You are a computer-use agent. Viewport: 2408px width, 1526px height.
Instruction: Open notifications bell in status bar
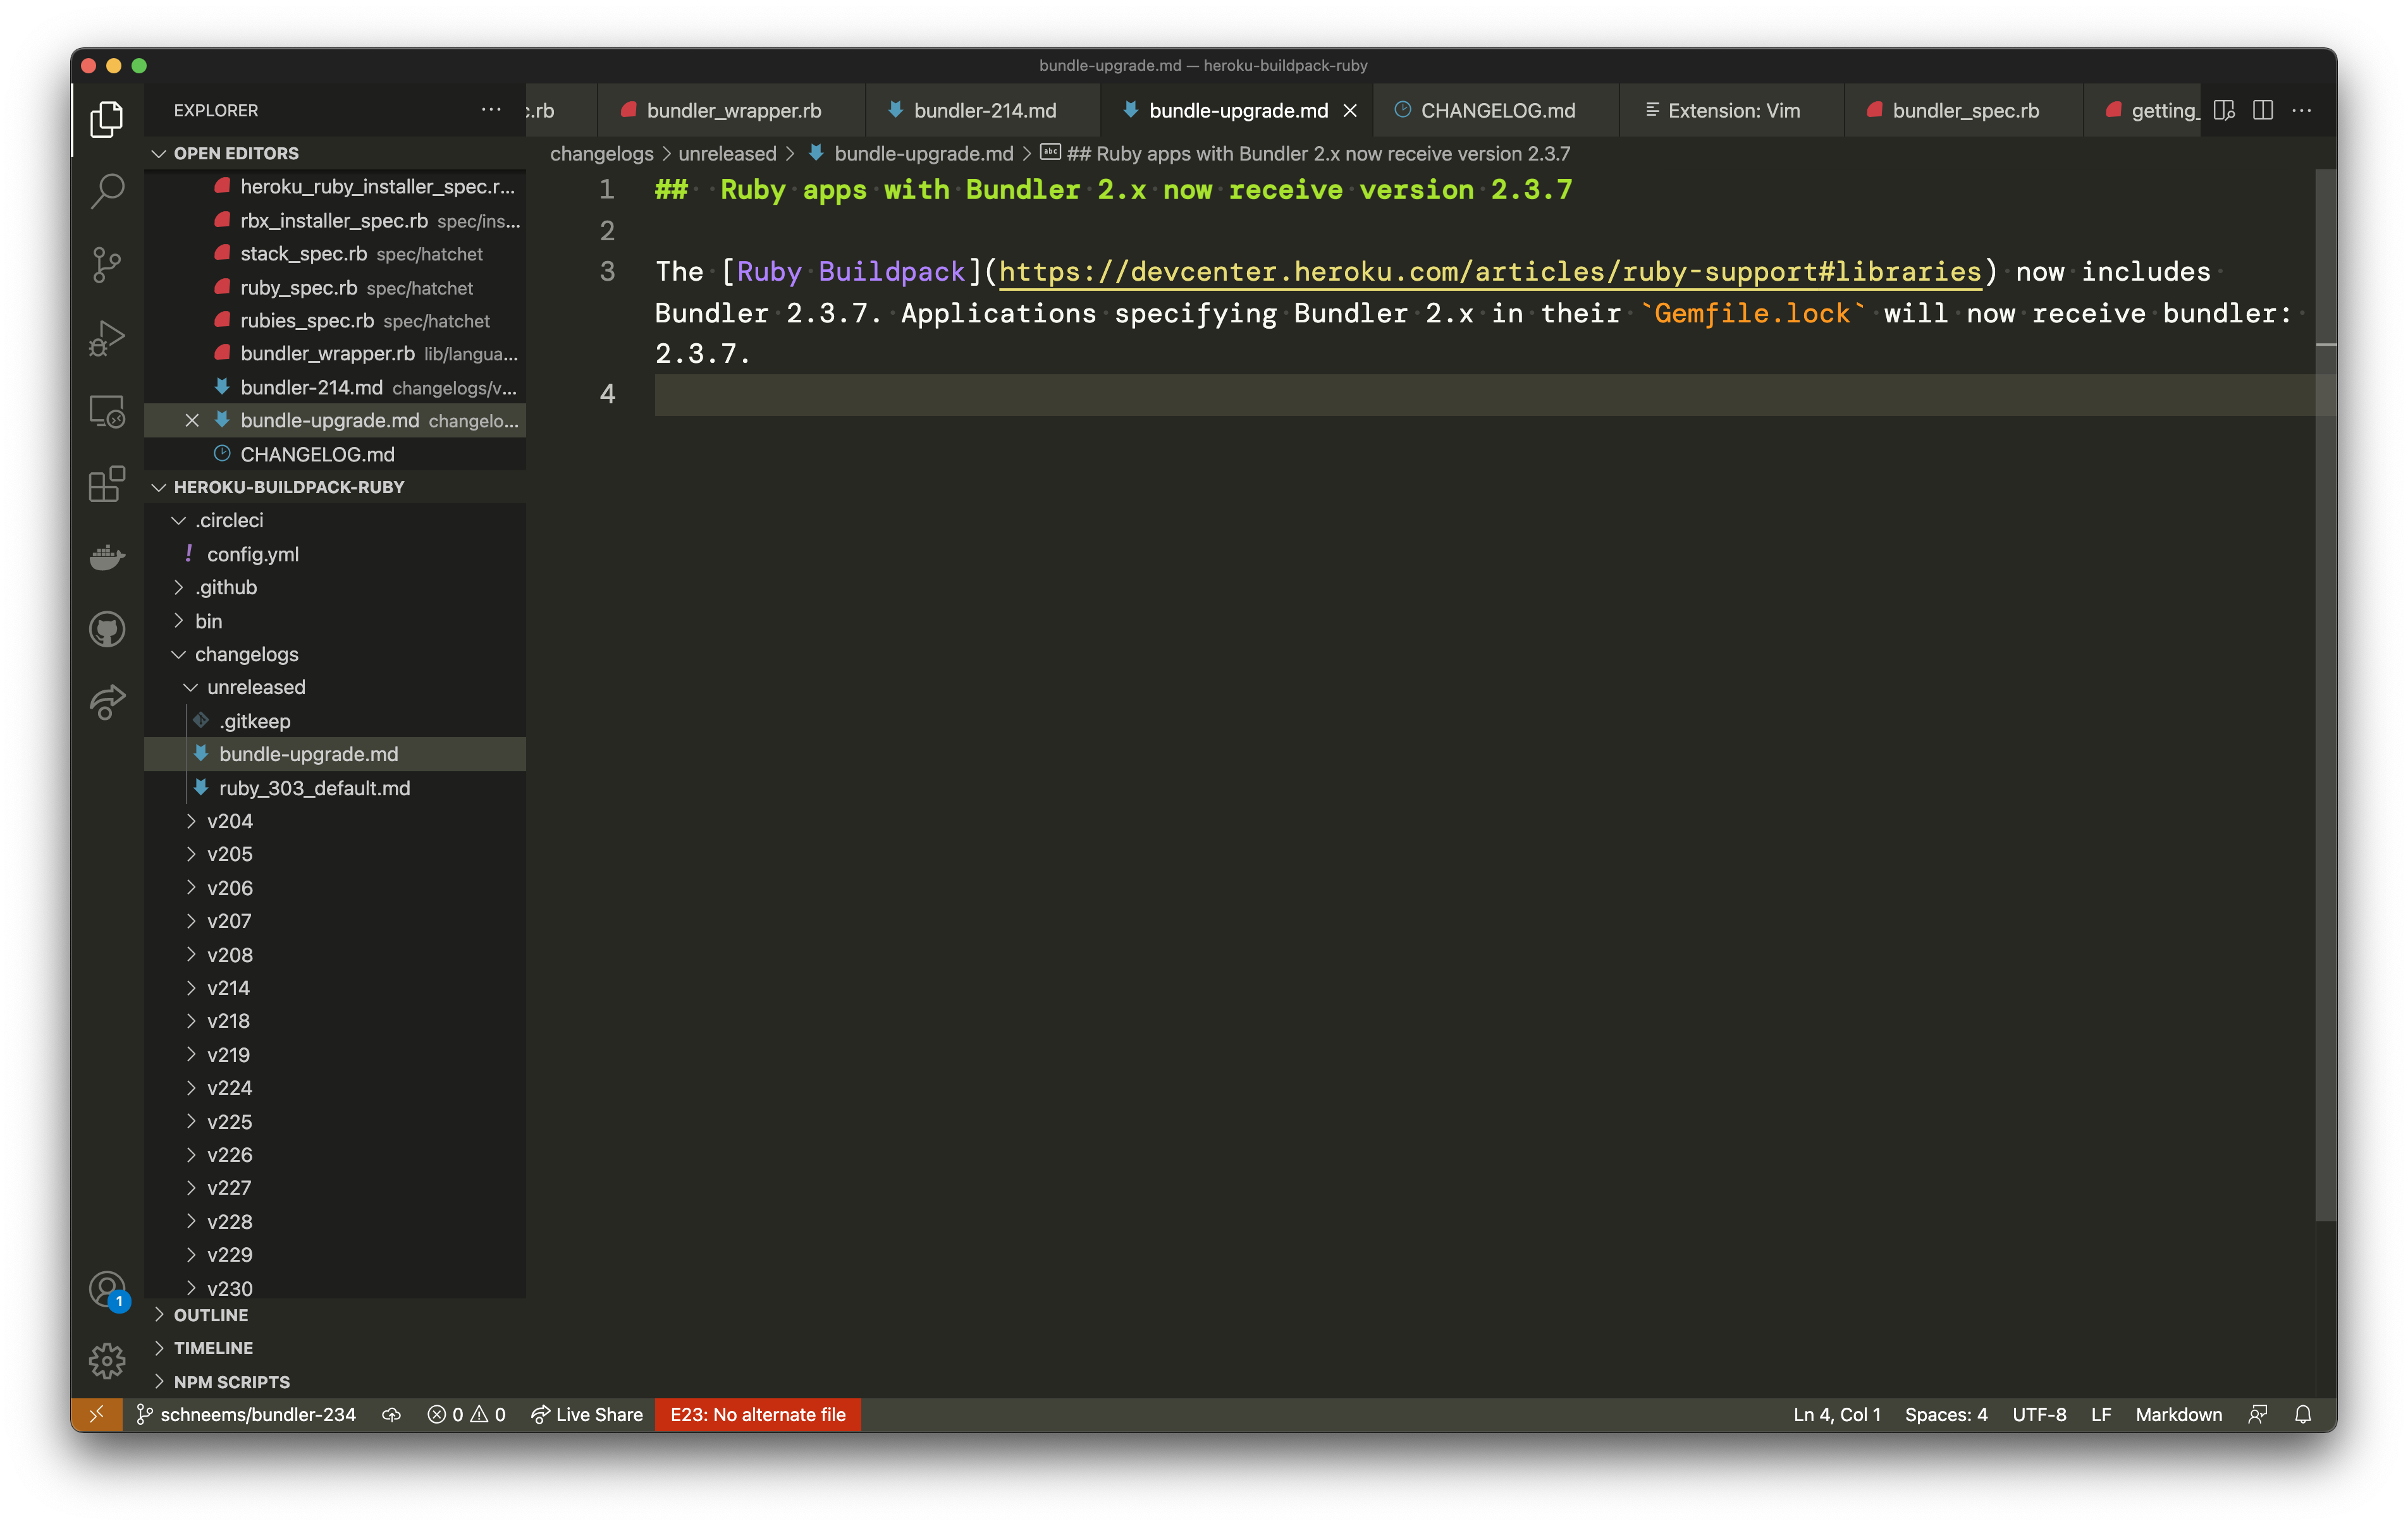pos(2302,1414)
